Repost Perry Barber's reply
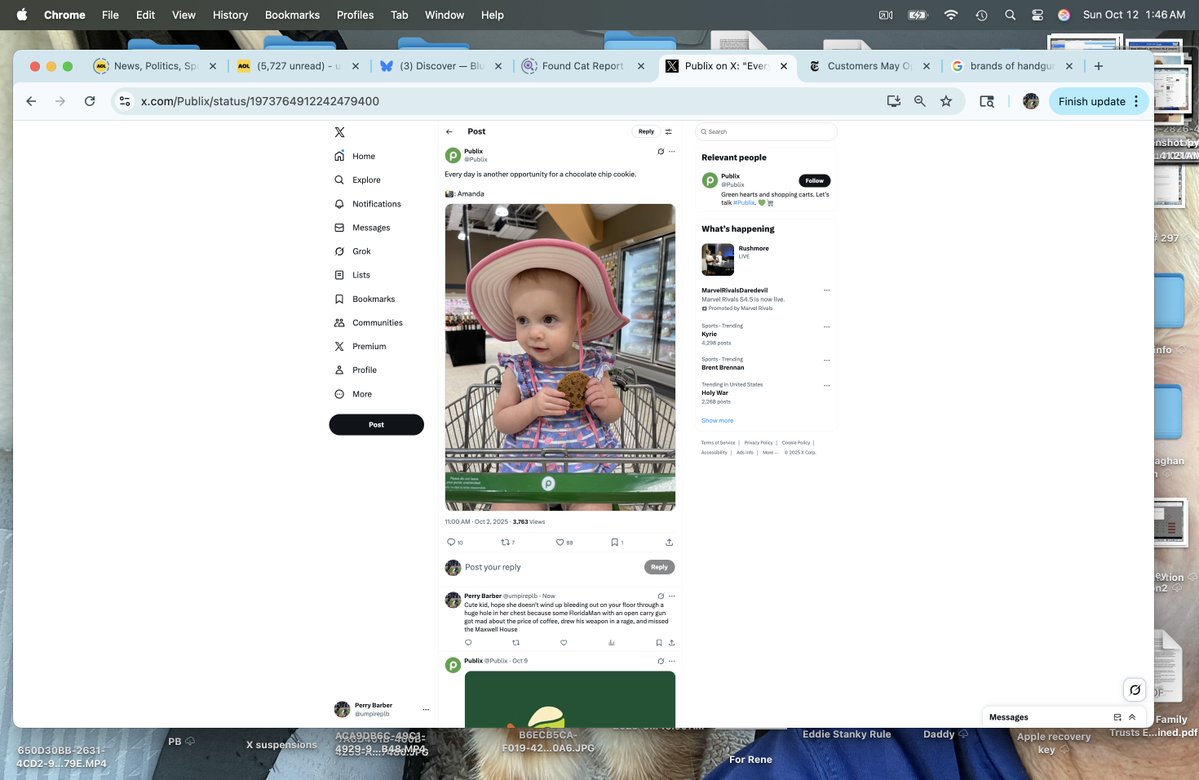The width and height of the screenshot is (1199, 780). tap(516, 642)
